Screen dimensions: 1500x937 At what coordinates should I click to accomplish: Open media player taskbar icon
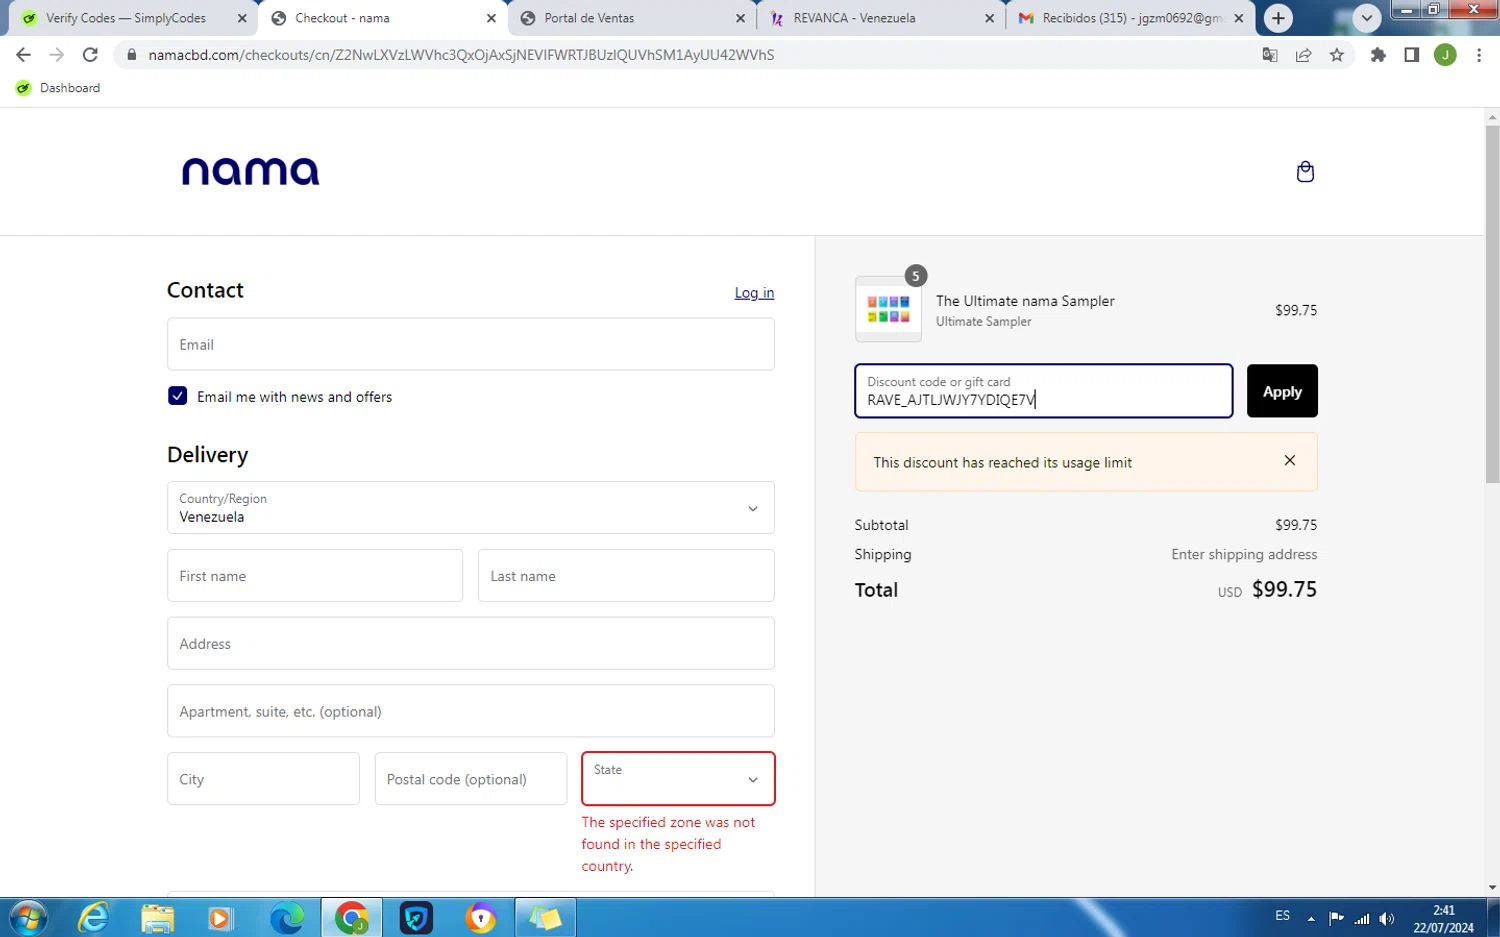click(x=220, y=918)
